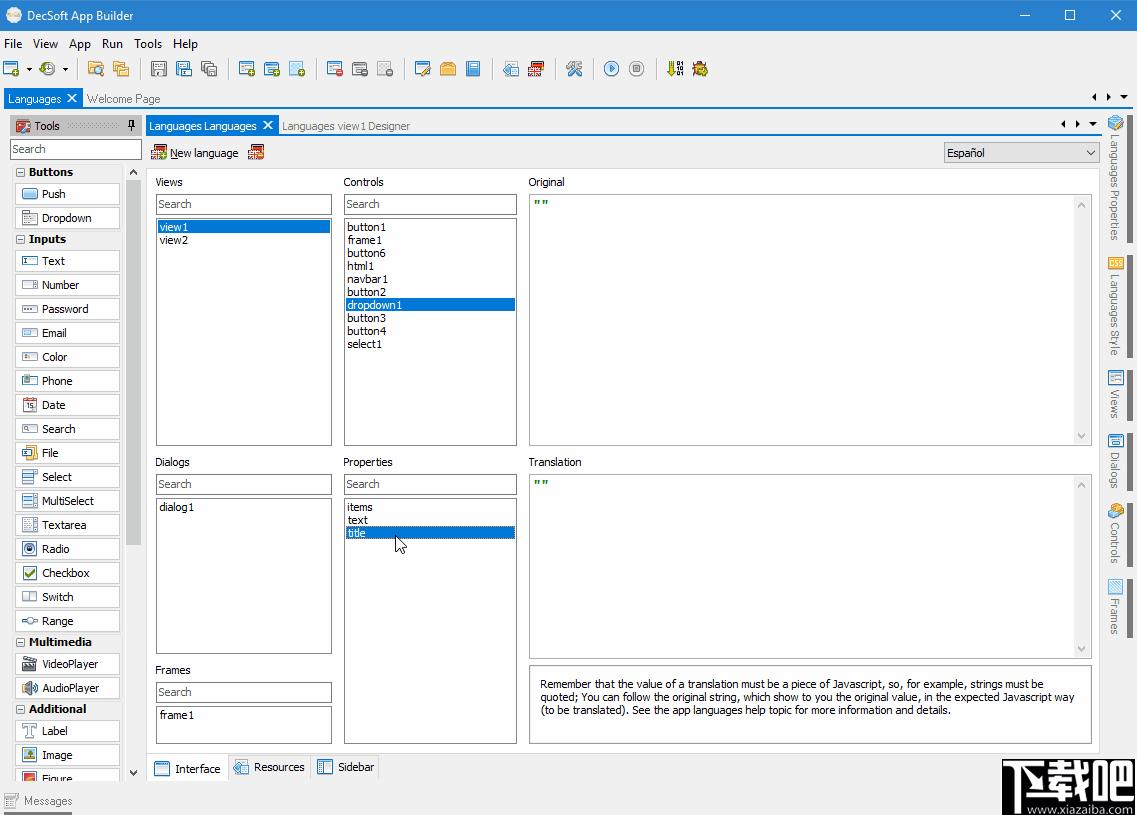Select the Checkbox control in Tools
The width and height of the screenshot is (1137, 815).
67,573
